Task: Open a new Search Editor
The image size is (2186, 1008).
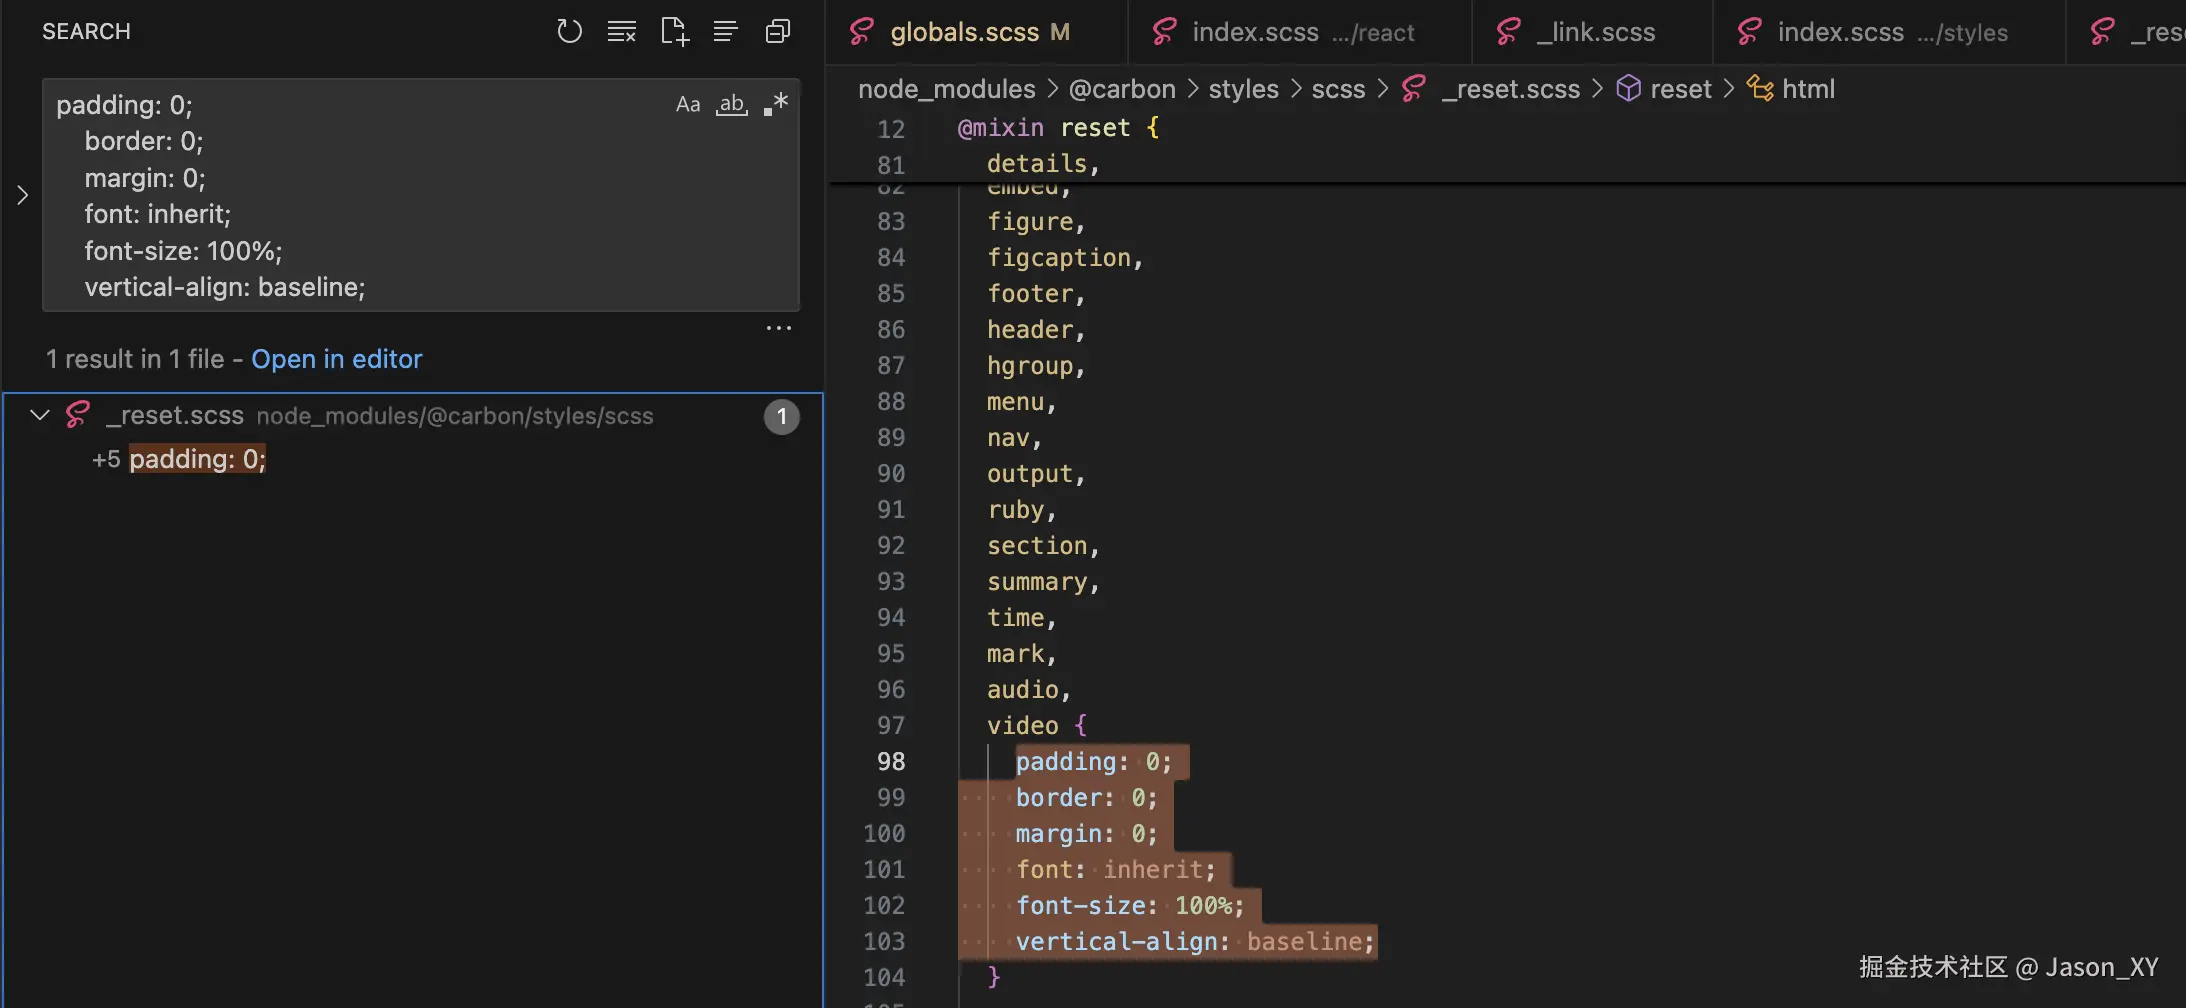Action: pyautogui.click(x=673, y=31)
